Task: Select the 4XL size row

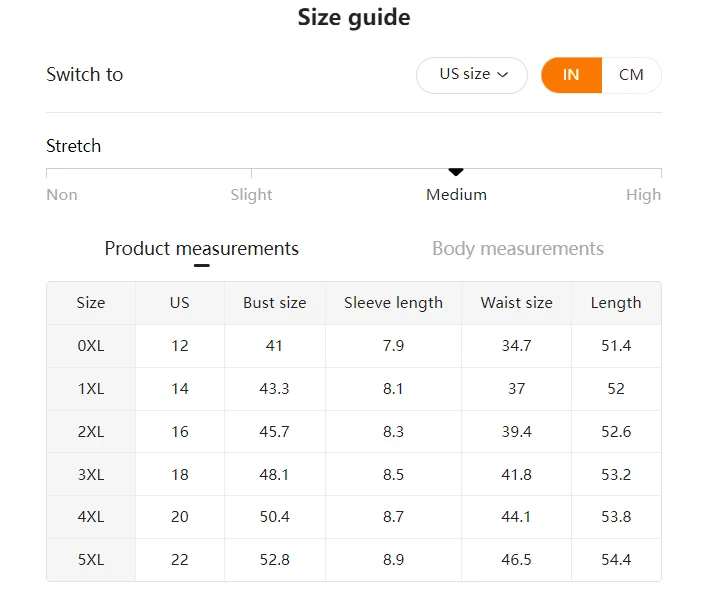Action: [x=91, y=517]
